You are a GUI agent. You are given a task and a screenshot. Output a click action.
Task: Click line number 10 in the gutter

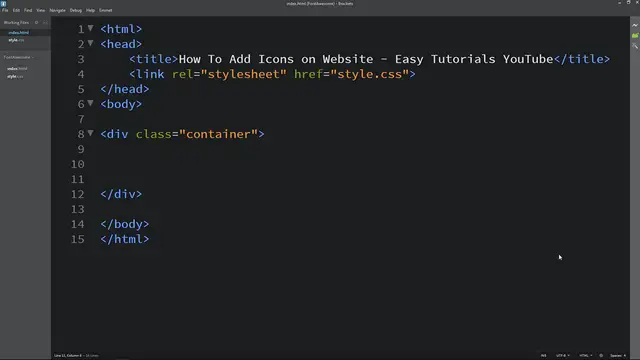(77, 164)
